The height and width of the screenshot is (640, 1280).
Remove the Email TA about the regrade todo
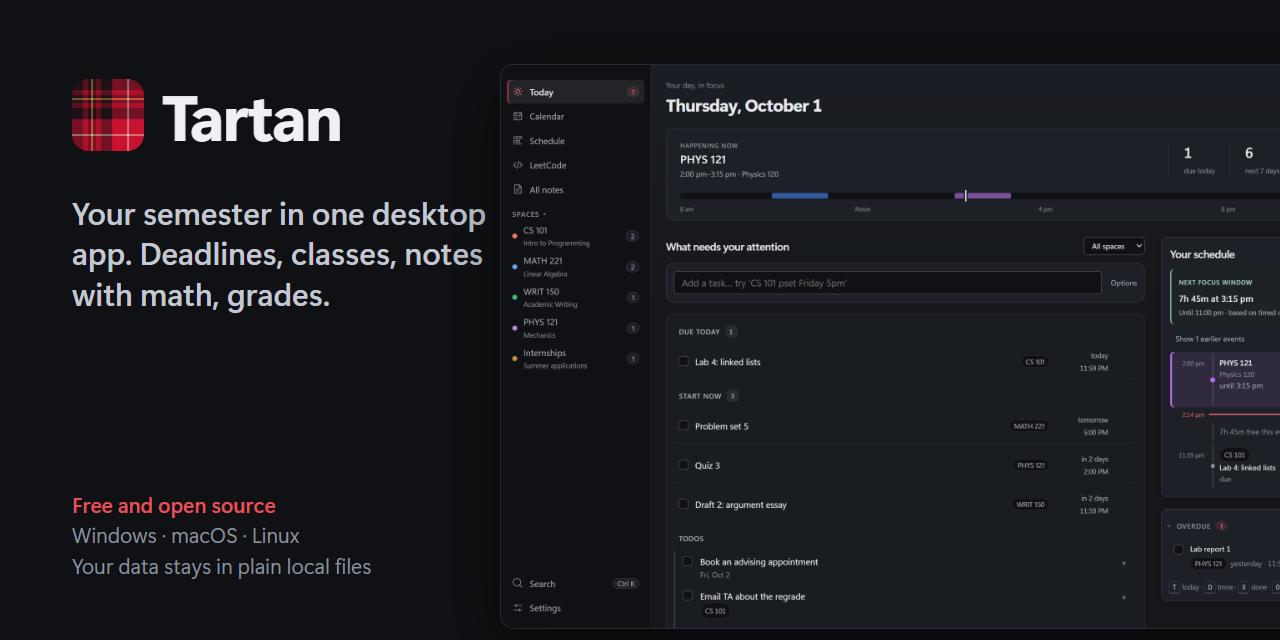pos(1123,597)
